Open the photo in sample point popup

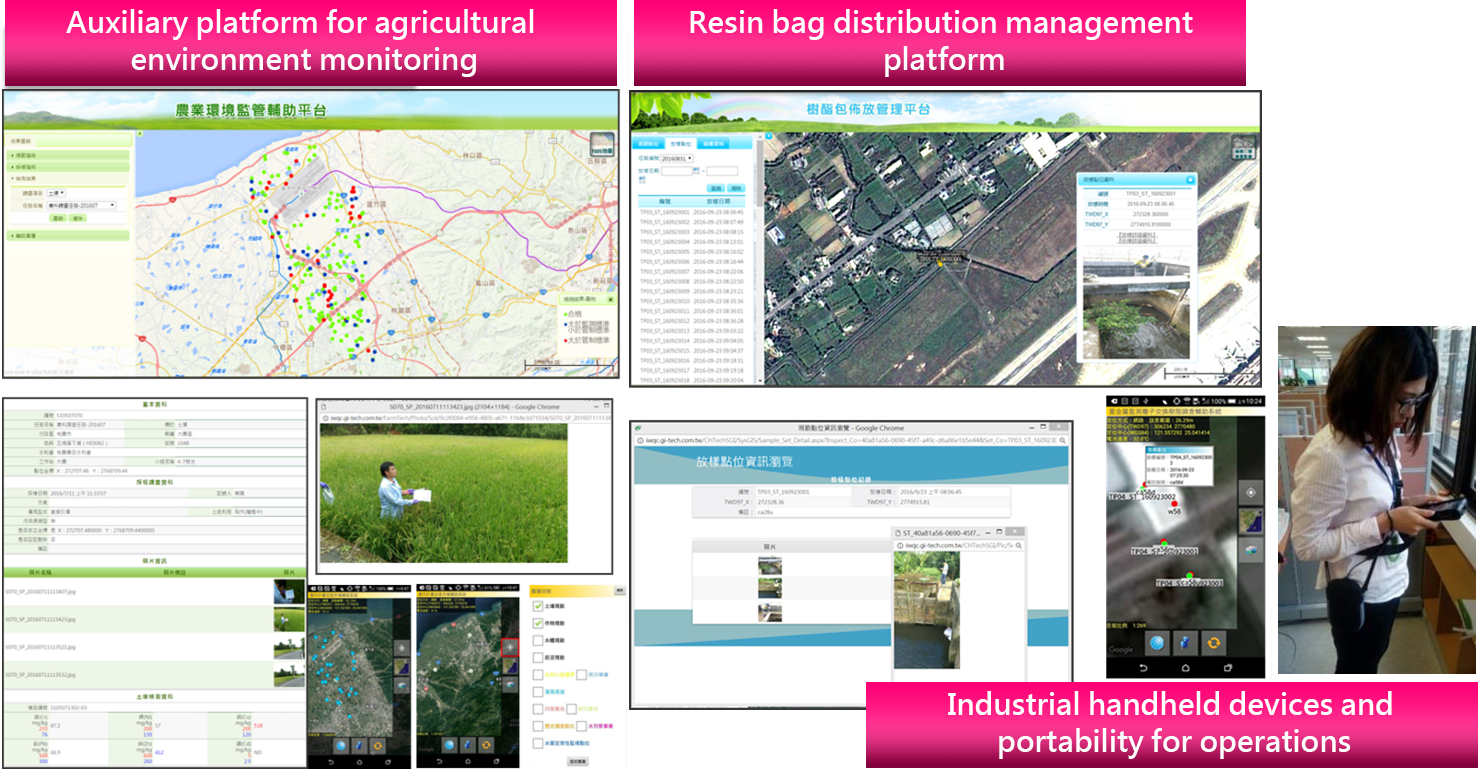tap(1137, 306)
